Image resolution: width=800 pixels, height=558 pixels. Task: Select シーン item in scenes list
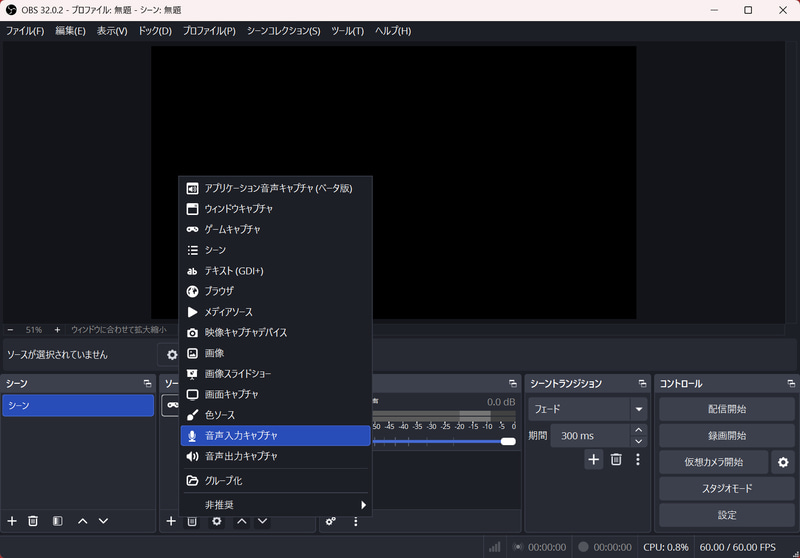[78, 405]
